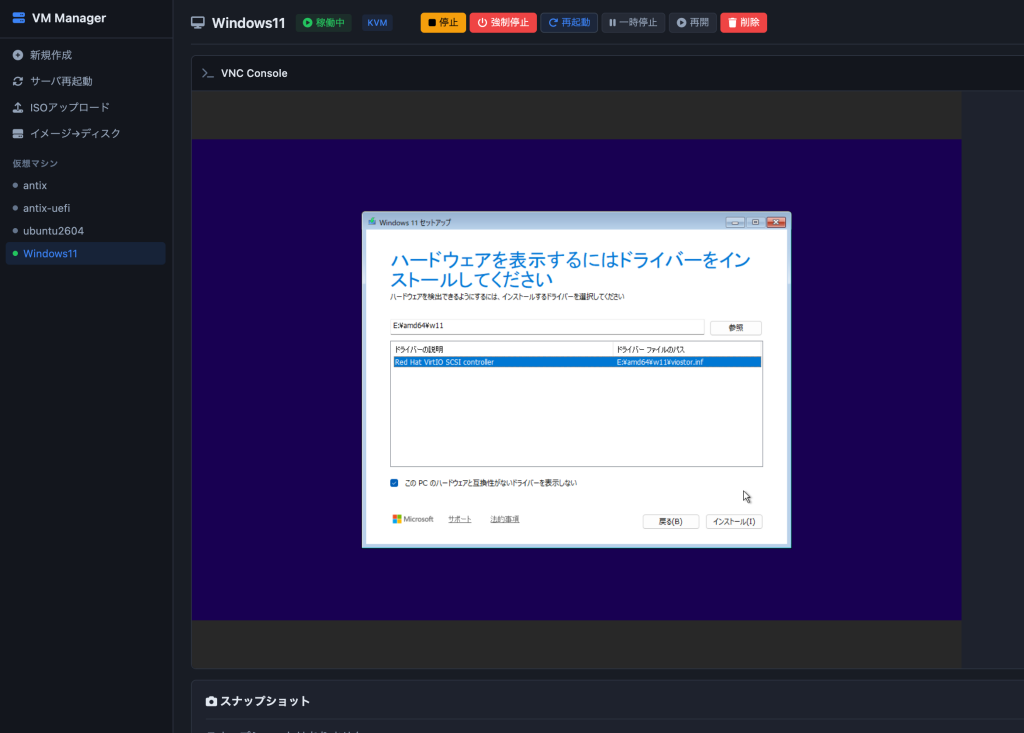The width and height of the screenshot is (1024, 733).
Task: Restart the VM using 再起動 button
Action: pos(569,23)
